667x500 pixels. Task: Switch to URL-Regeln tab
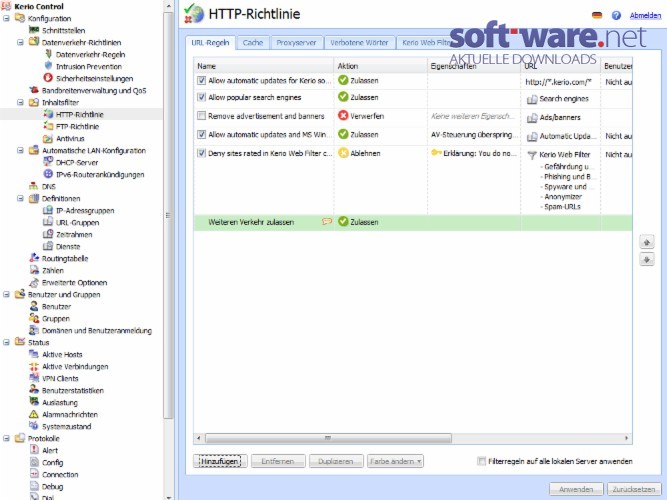point(210,43)
